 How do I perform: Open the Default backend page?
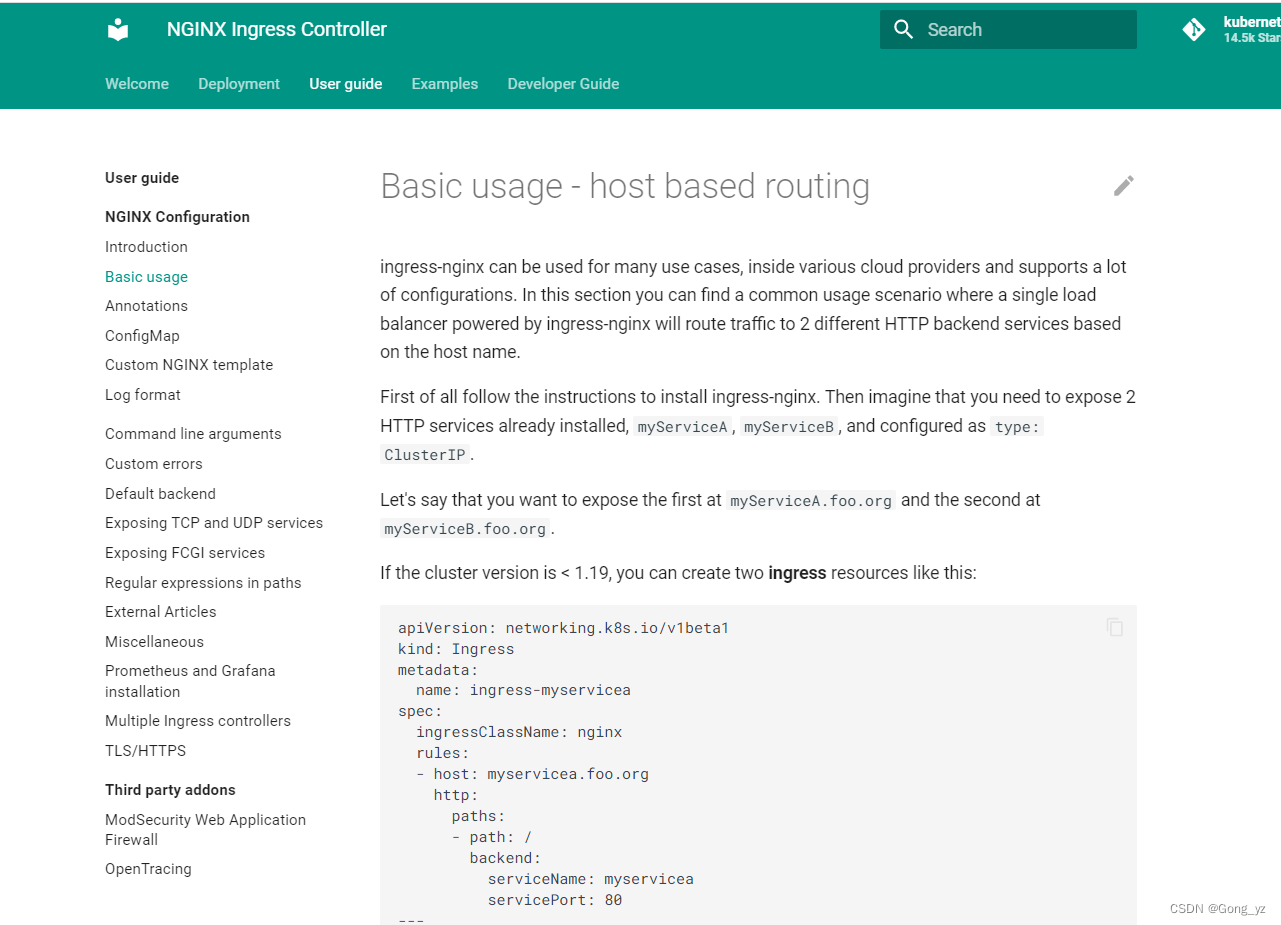[160, 494]
